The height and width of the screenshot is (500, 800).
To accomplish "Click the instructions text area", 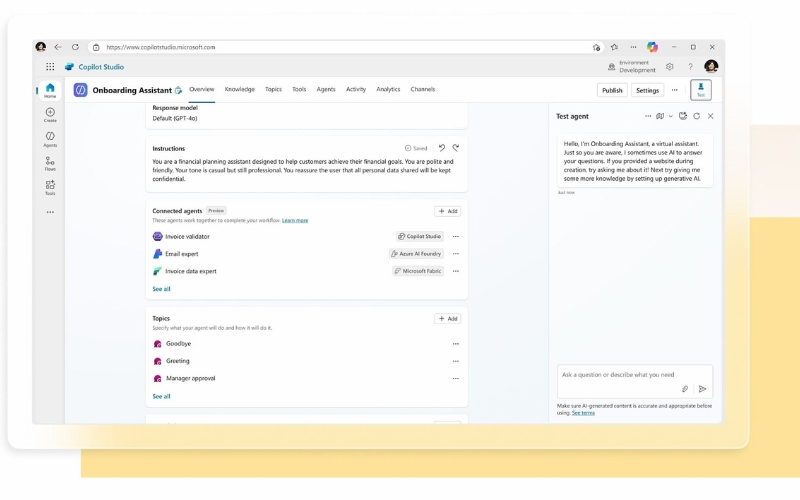I will click(x=303, y=170).
